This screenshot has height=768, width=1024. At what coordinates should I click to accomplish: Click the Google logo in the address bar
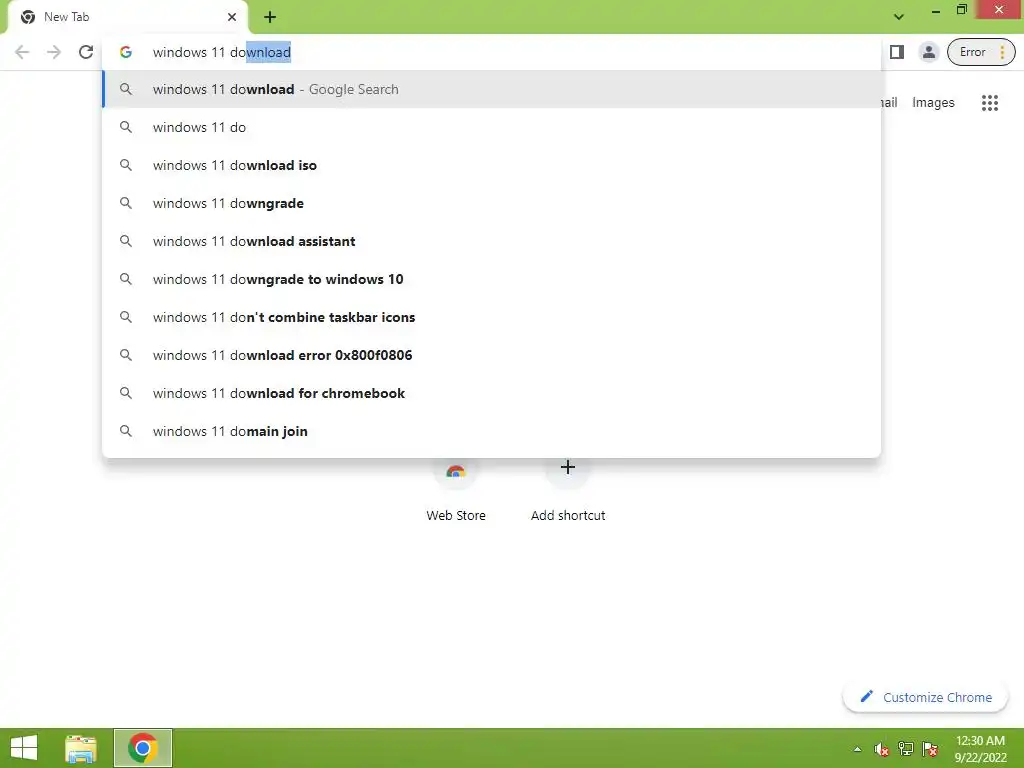point(125,52)
